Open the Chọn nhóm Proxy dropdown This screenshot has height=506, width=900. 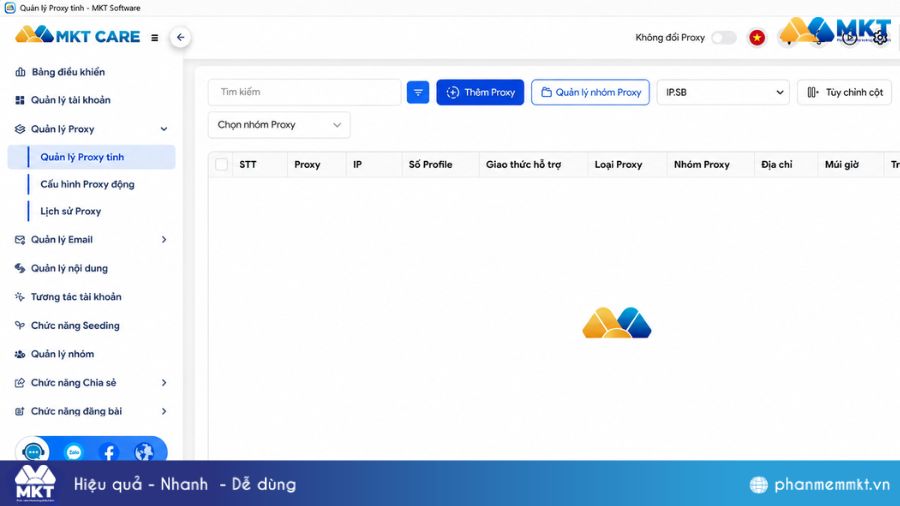[x=279, y=125]
